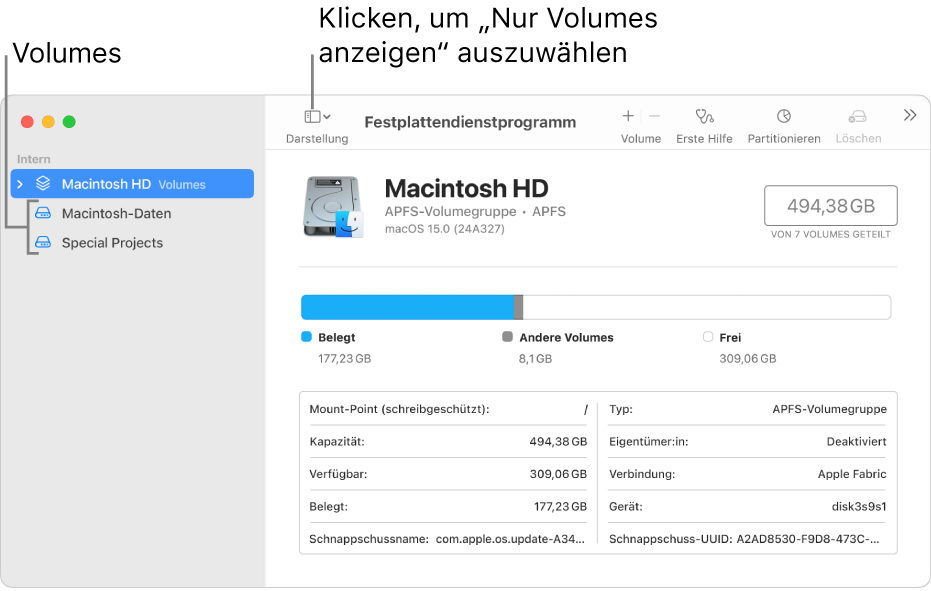Click the Macintosh-Daten drive icon

click(43, 213)
